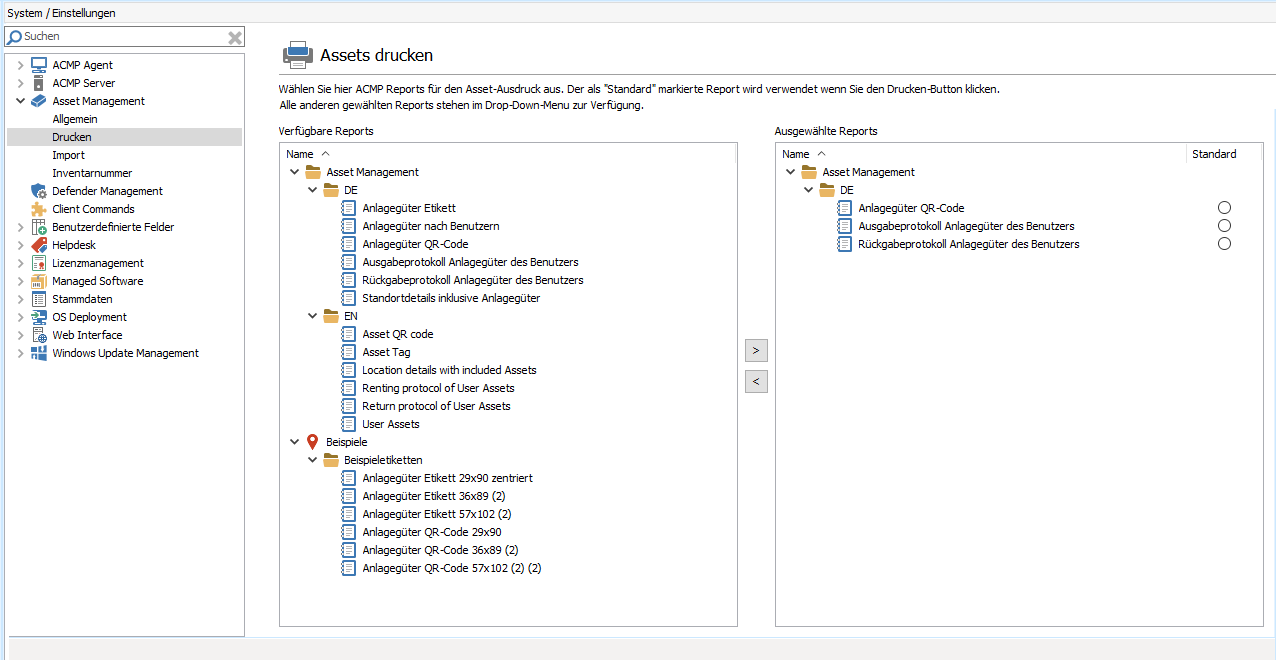
Task: Remove a report using the < button
Action: tap(755, 381)
